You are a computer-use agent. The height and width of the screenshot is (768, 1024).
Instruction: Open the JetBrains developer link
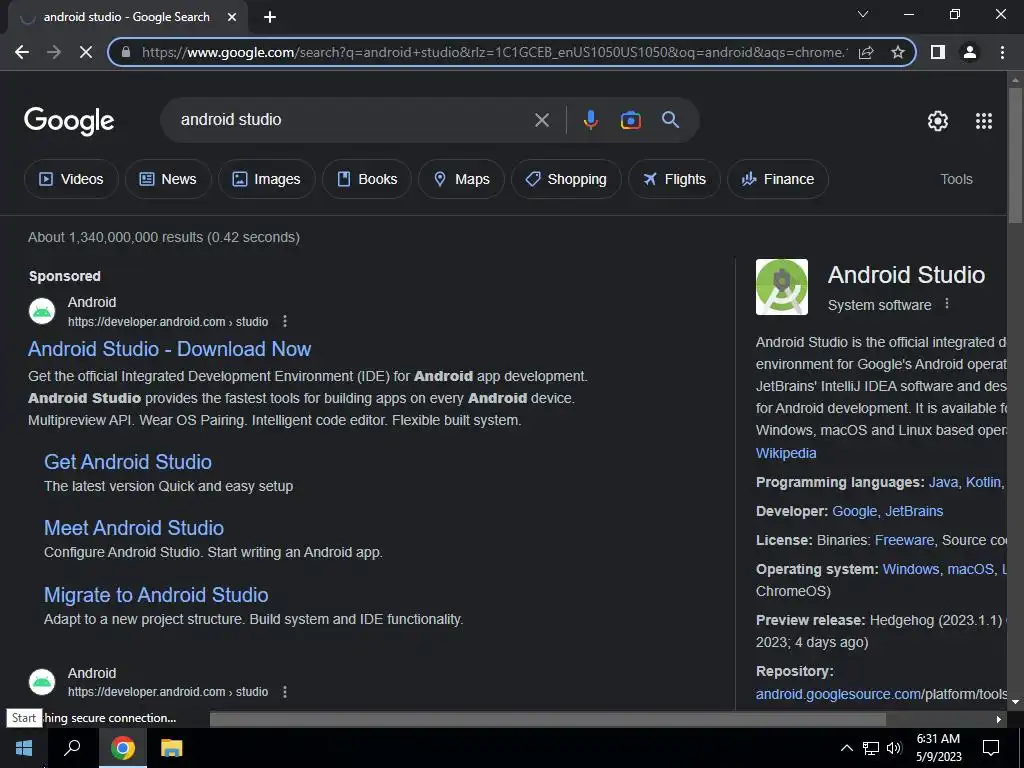click(914, 511)
